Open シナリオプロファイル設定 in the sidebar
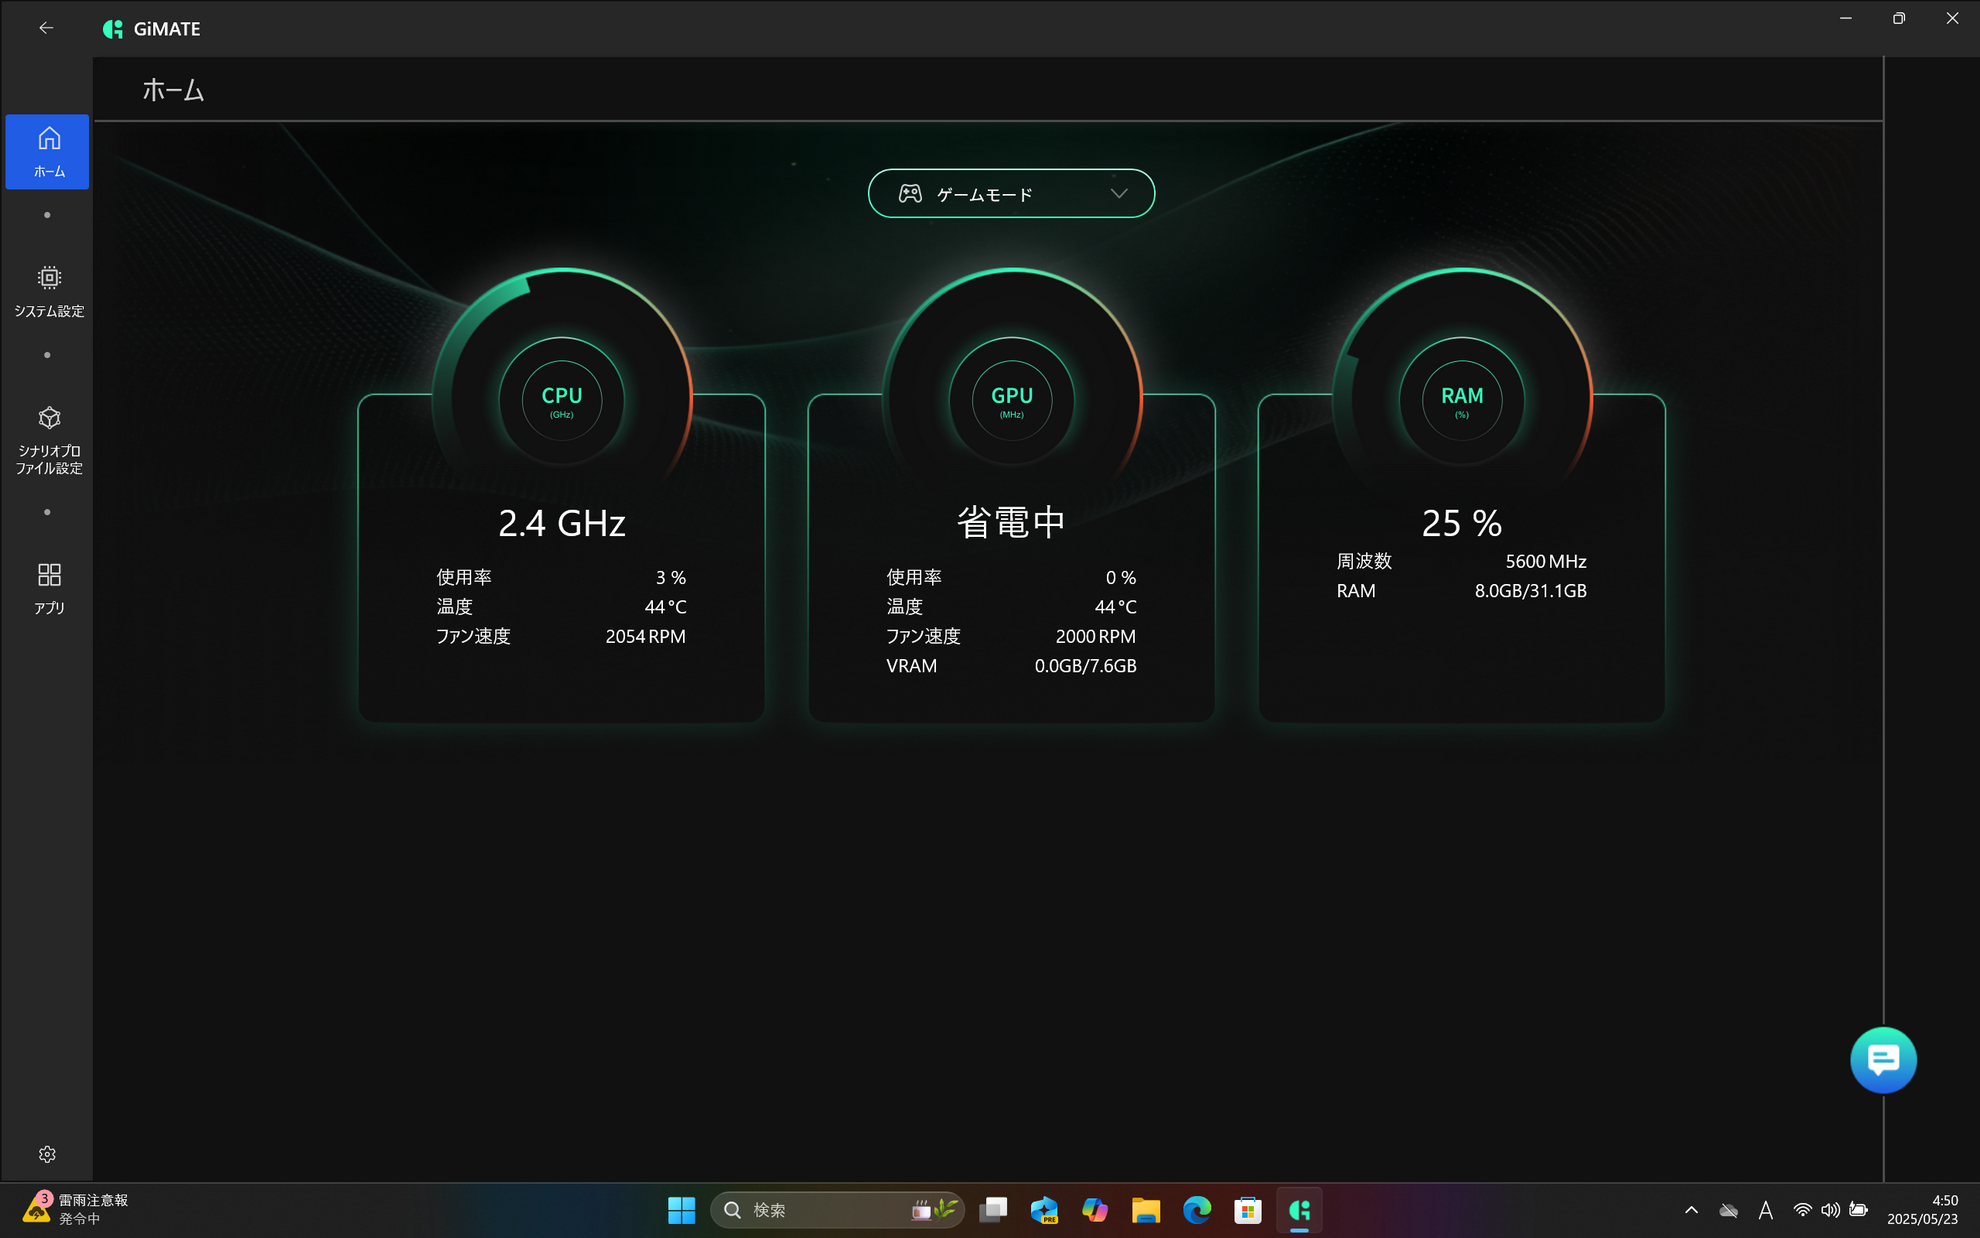 (48, 440)
